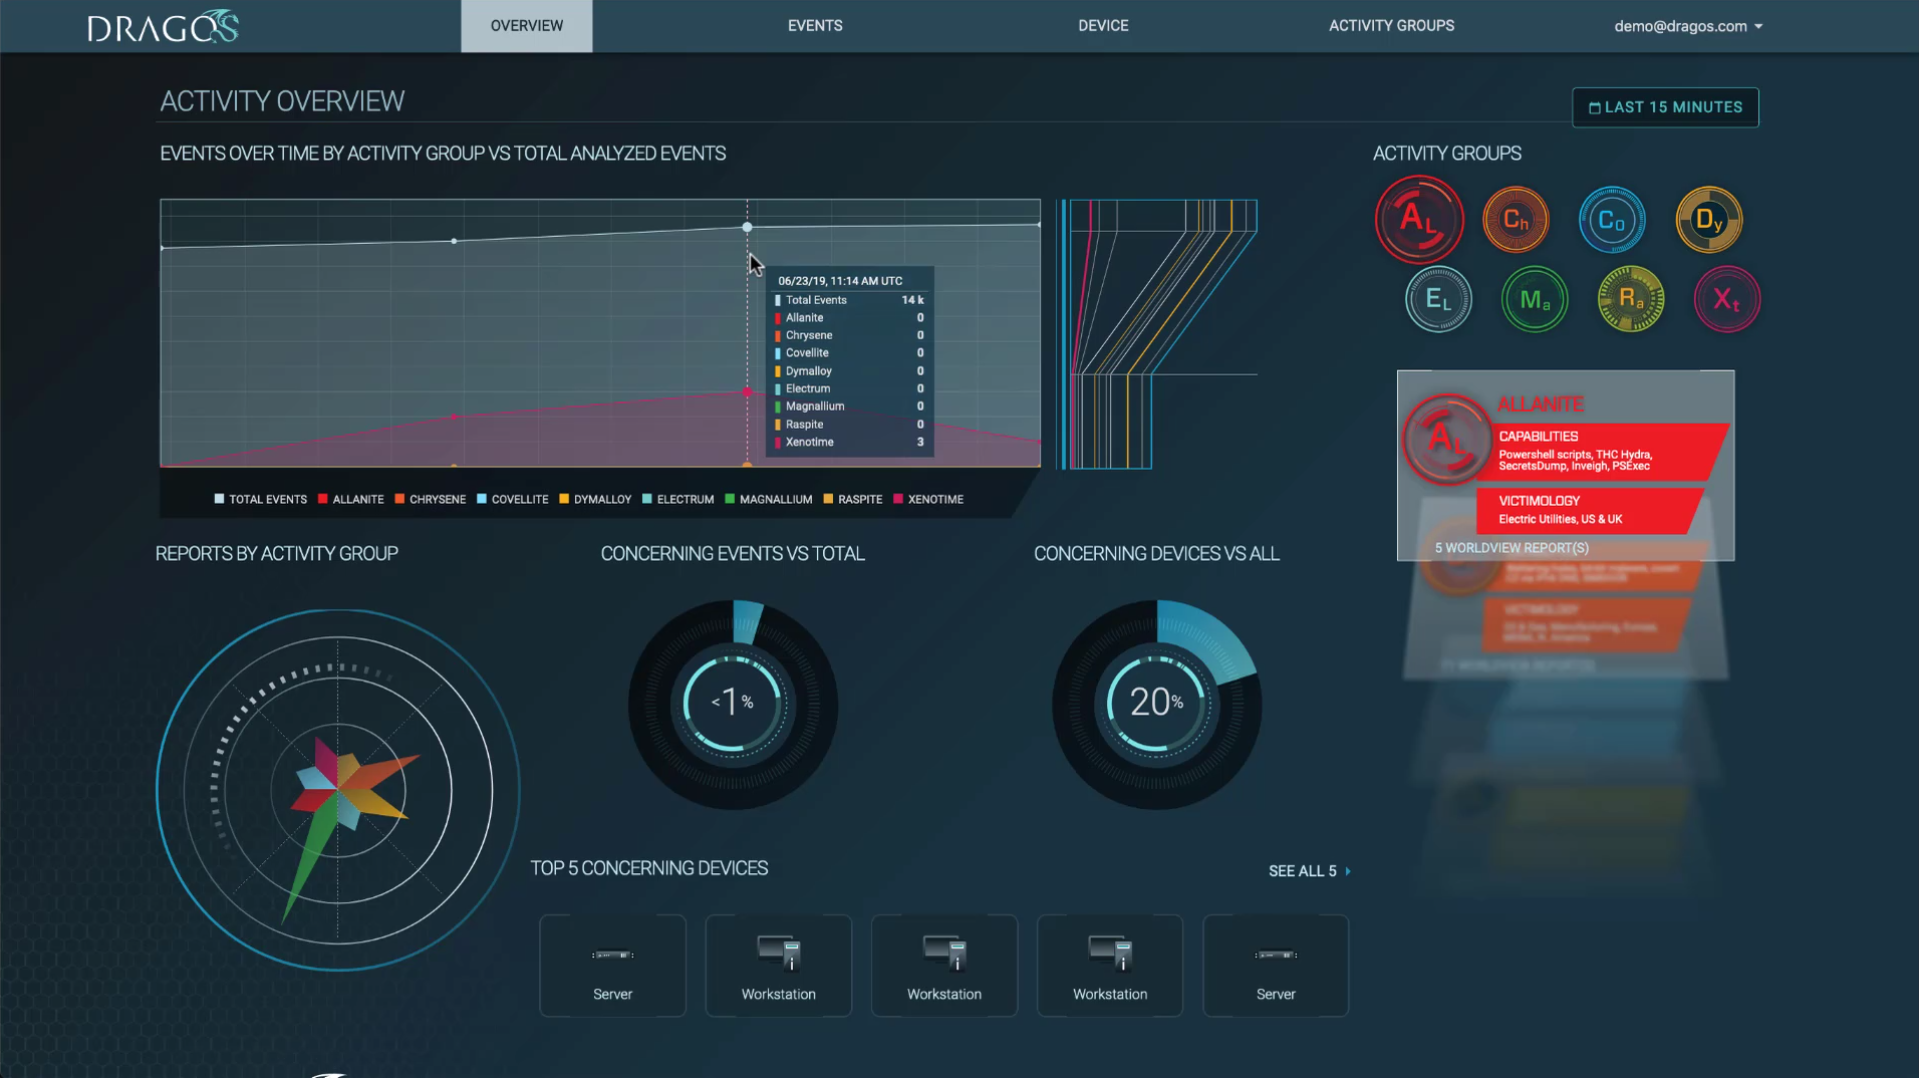Select the Magnallium (Ma) activity group badge
The height and width of the screenshot is (1078, 1919).
[x=1534, y=299]
